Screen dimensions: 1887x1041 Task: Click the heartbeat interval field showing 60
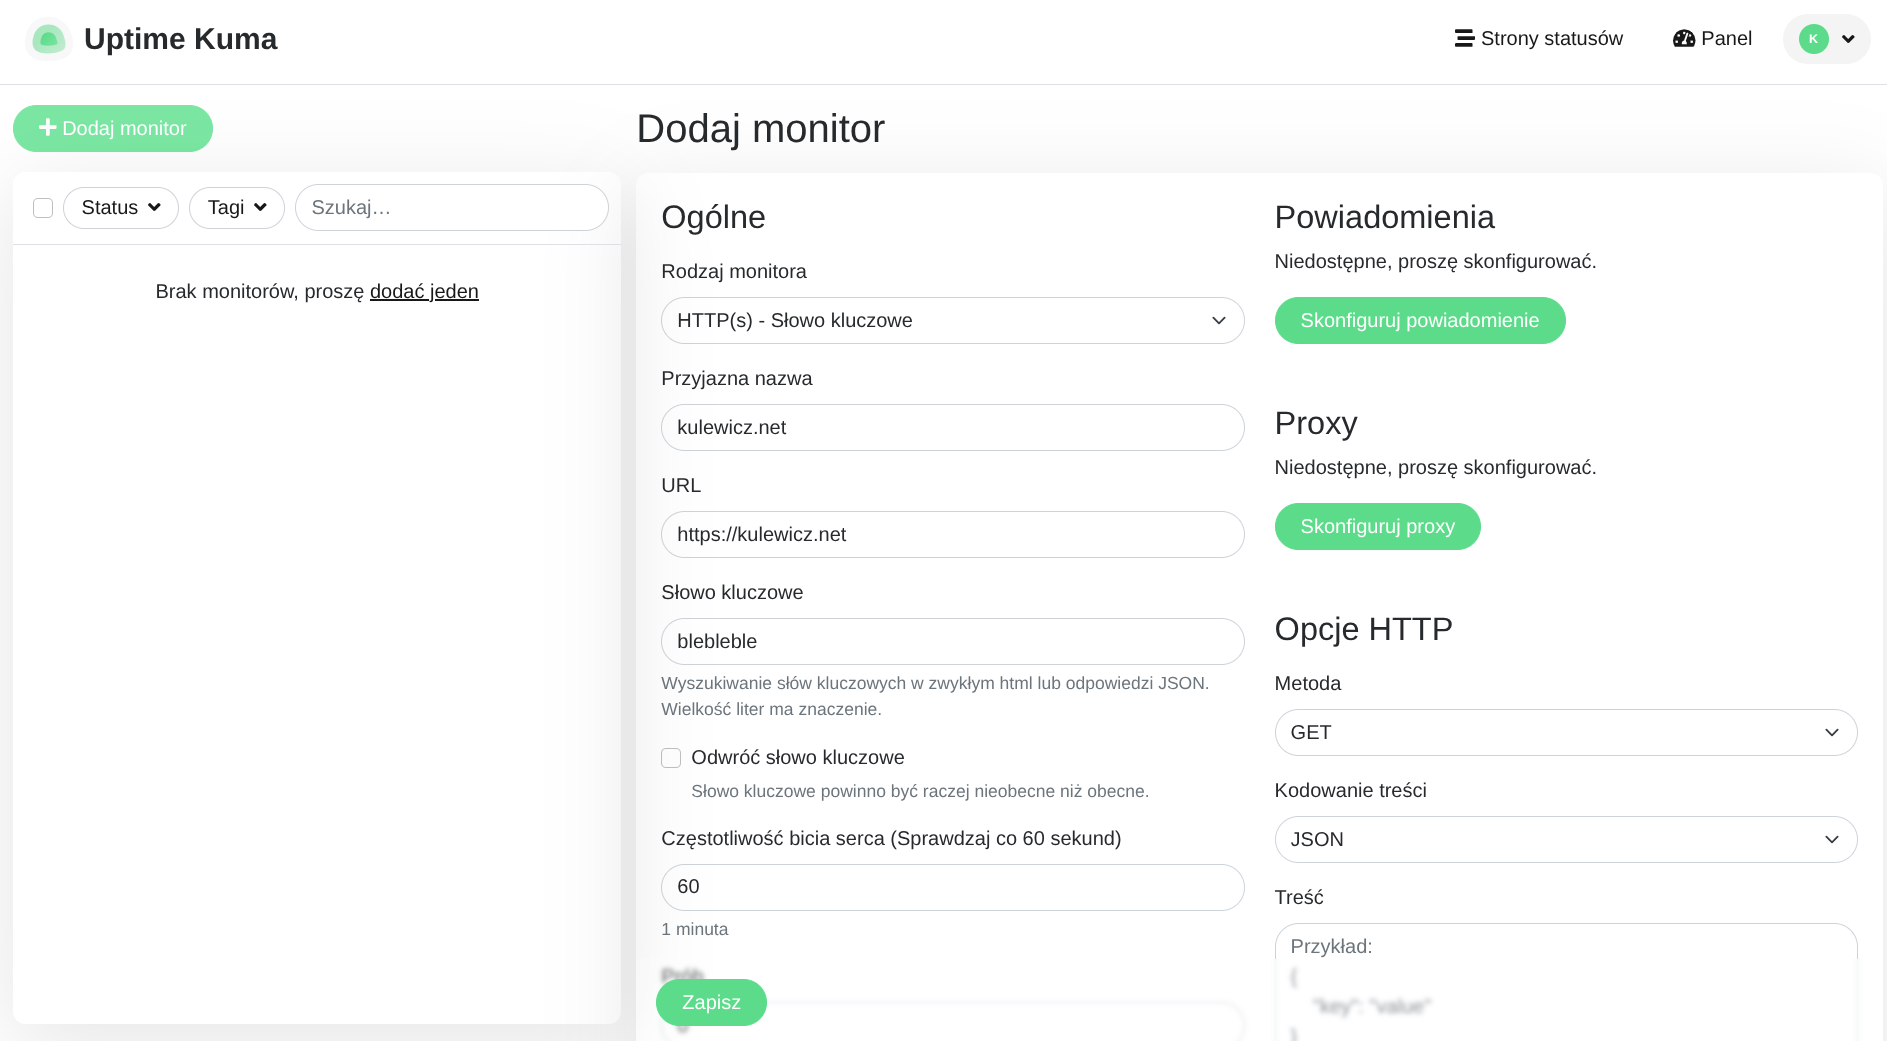click(952, 888)
